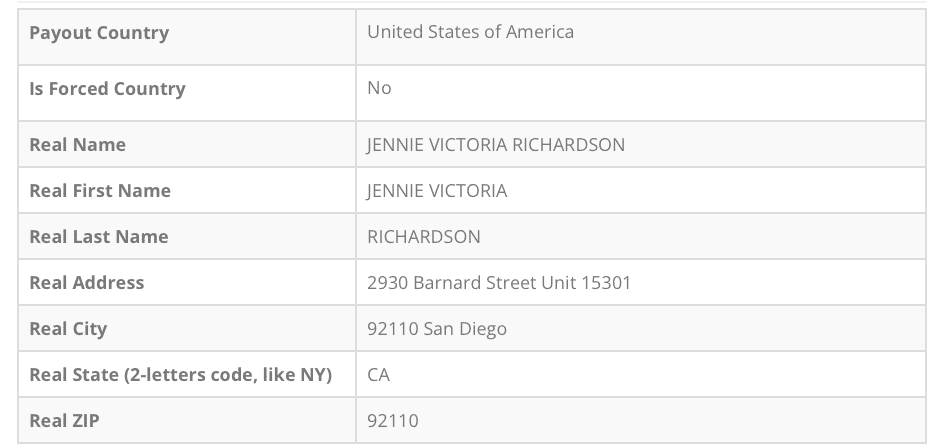Select the United States of America value

pyautogui.click(x=470, y=32)
